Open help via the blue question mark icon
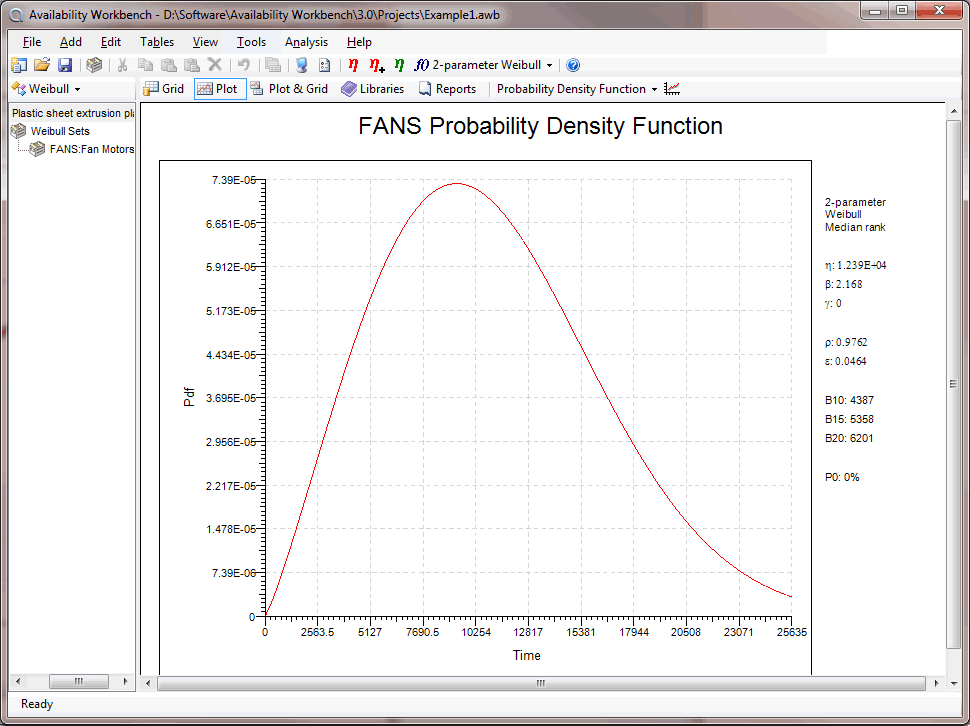 573,65
